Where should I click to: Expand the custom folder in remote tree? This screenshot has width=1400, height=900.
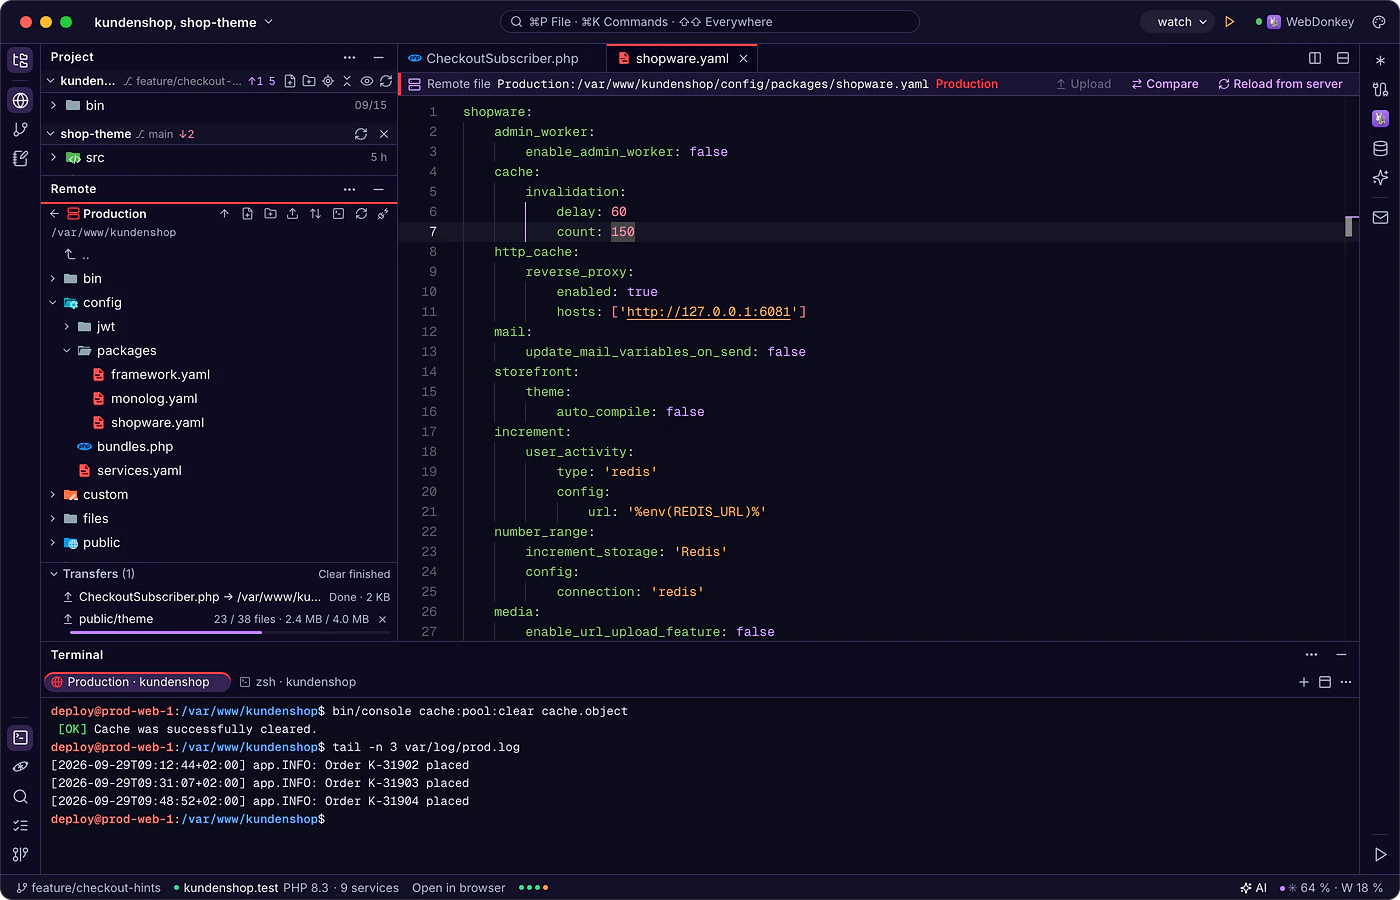pyautogui.click(x=53, y=495)
